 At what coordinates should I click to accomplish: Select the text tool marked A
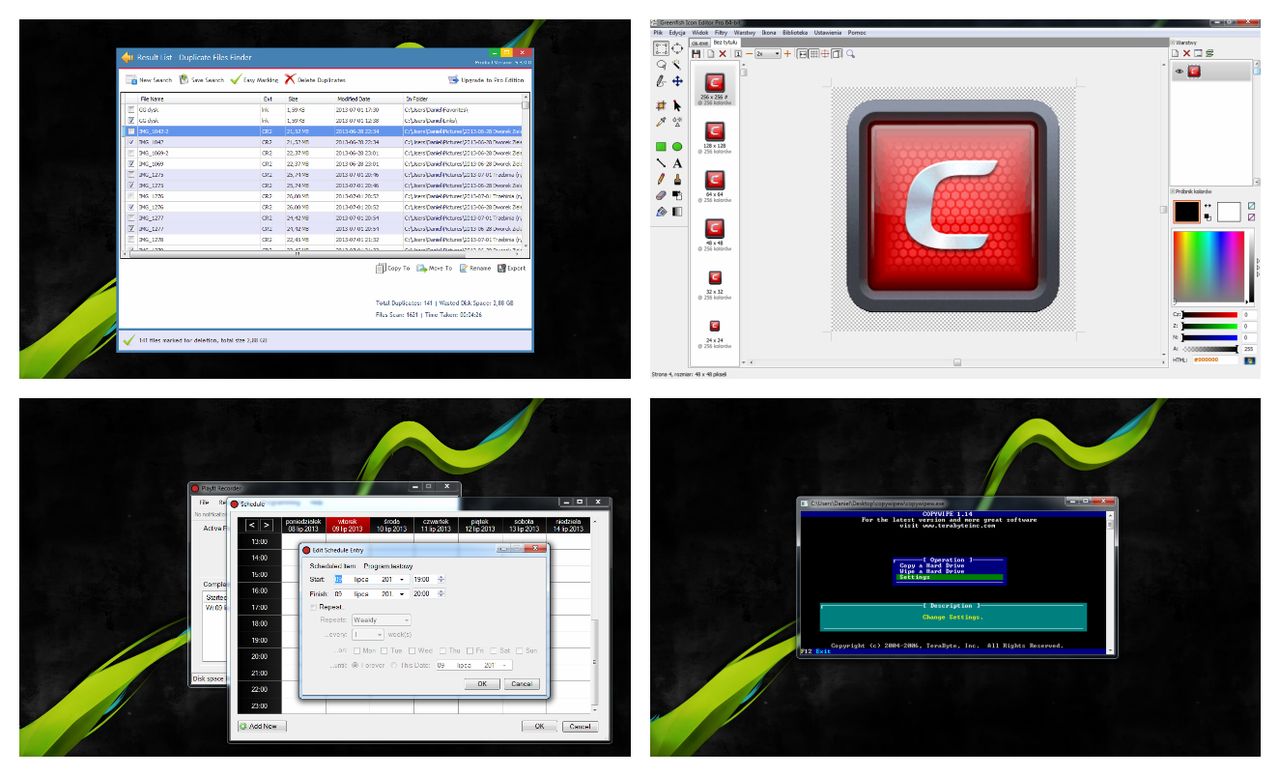[x=677, y=163]
